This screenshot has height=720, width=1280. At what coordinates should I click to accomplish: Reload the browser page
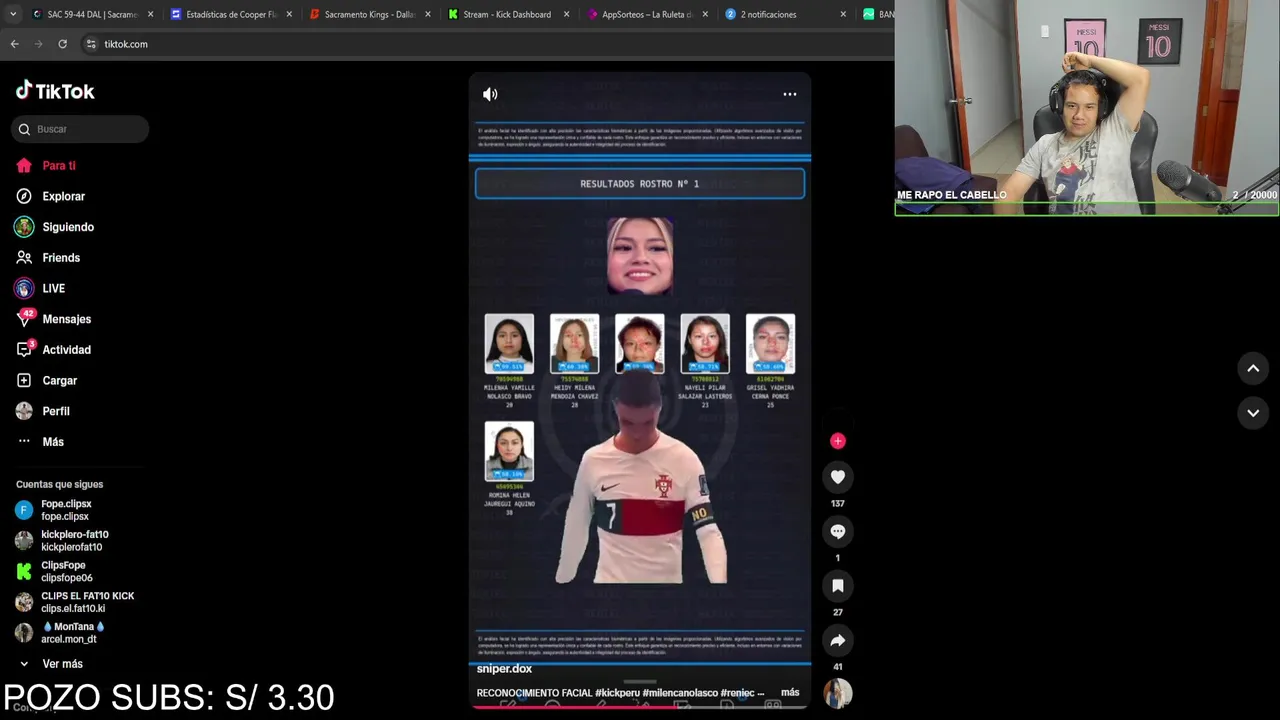62,44
